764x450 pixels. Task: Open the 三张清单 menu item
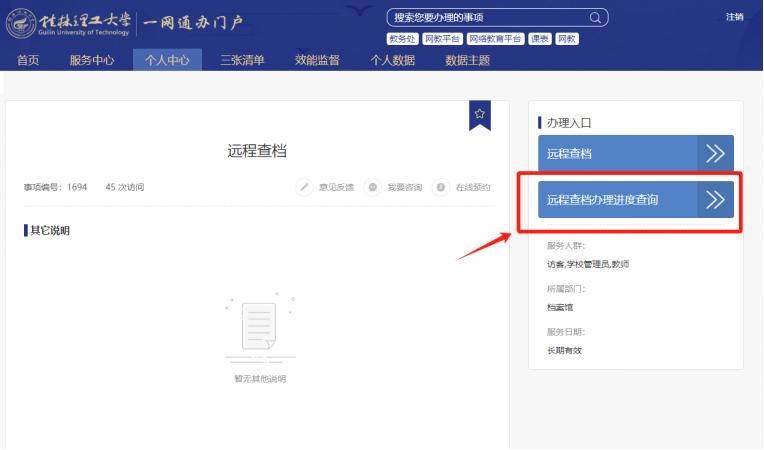click(x=242, y=60)
